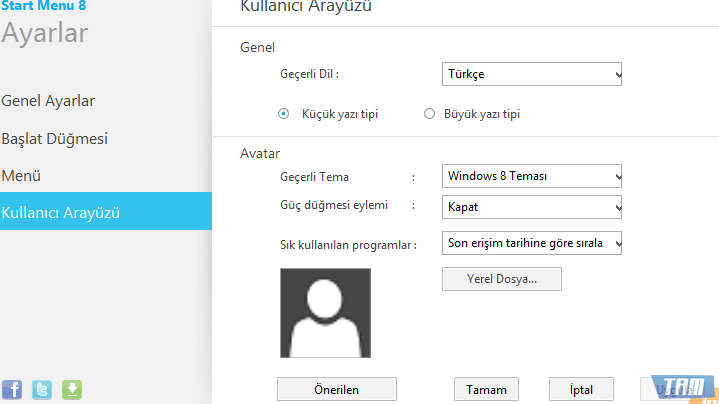Switch to the Menü settings page

tap(21, 175)
